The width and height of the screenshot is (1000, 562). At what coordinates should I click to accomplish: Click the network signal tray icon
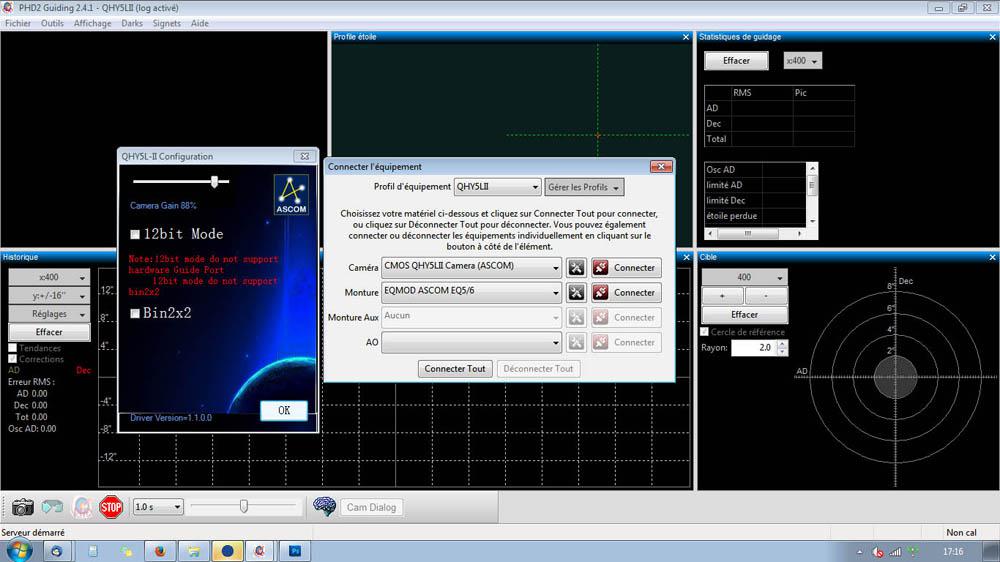pyautogui.click(x=895, y=552)
